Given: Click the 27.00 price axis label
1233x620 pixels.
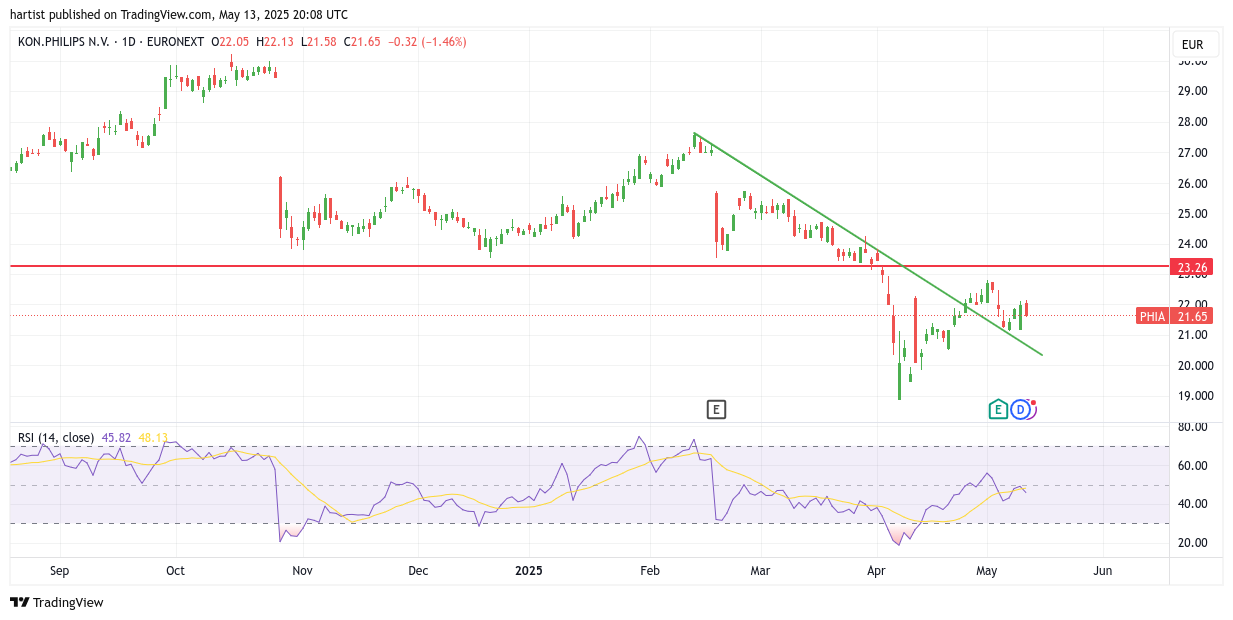Looking at the screenshot, I should pyautogui.click(x=1192, y=153).
